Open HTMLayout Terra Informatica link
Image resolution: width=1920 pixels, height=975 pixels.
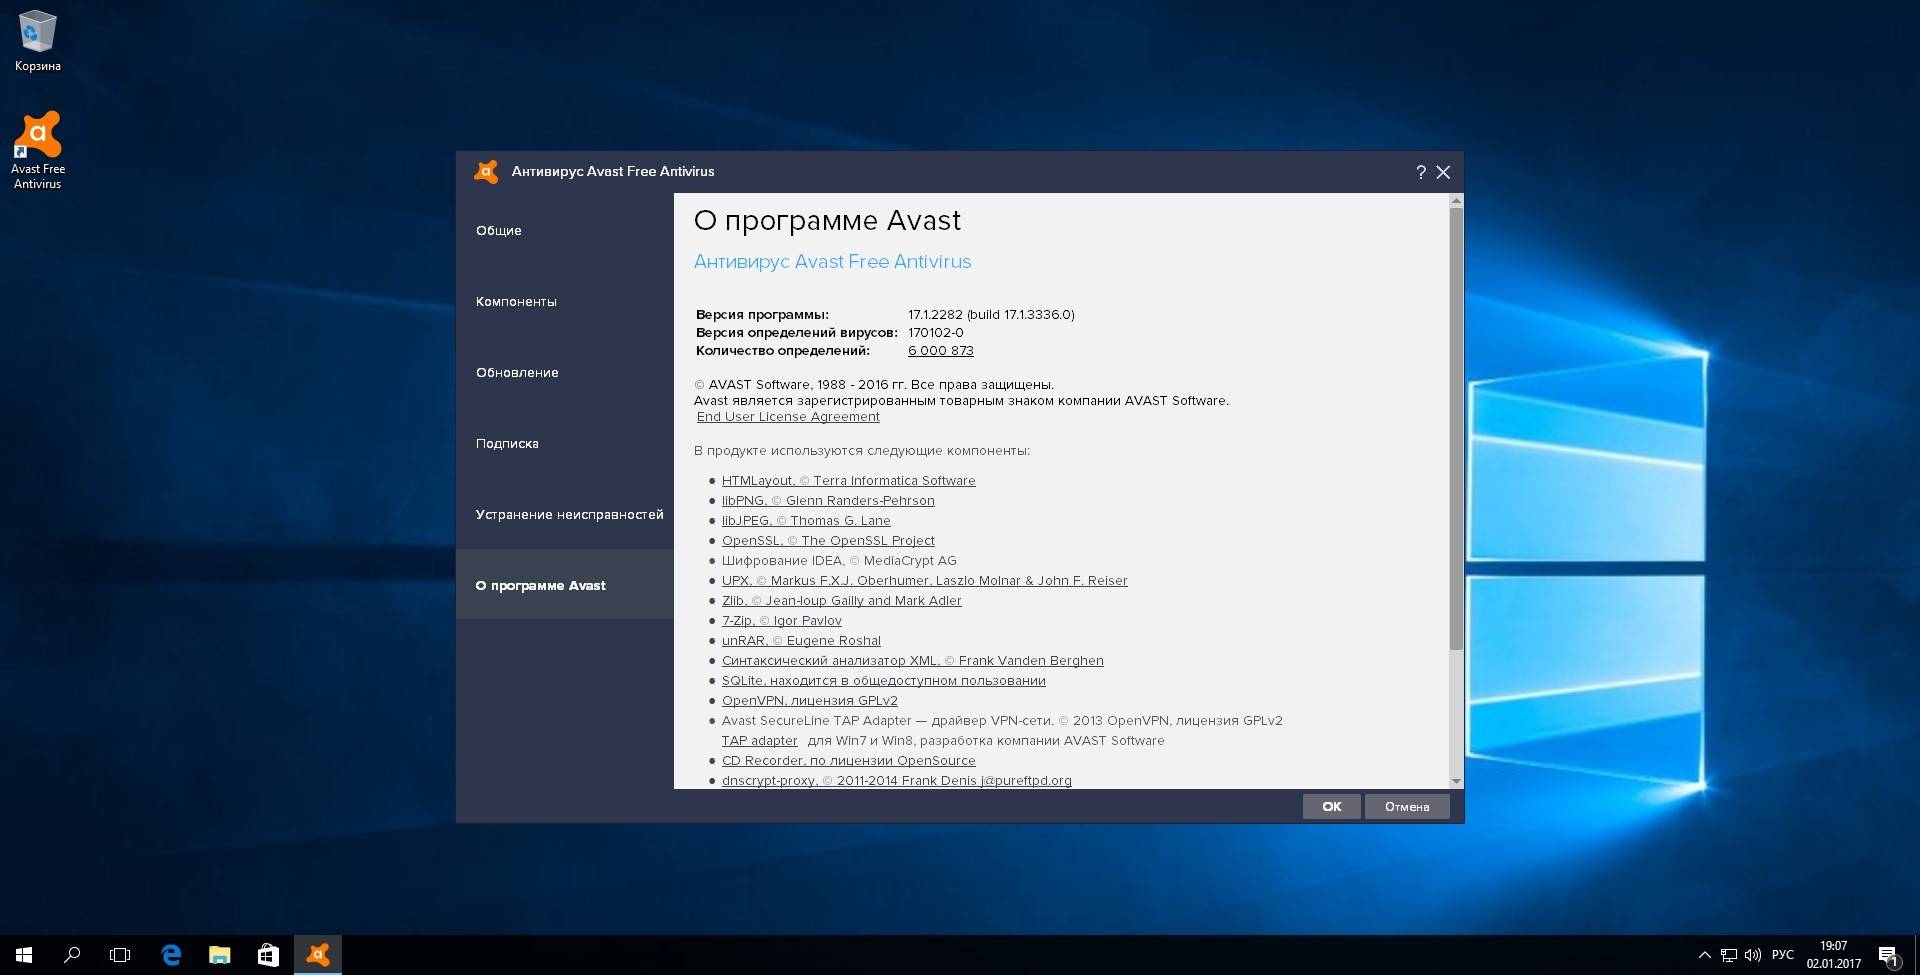point(848,480)
